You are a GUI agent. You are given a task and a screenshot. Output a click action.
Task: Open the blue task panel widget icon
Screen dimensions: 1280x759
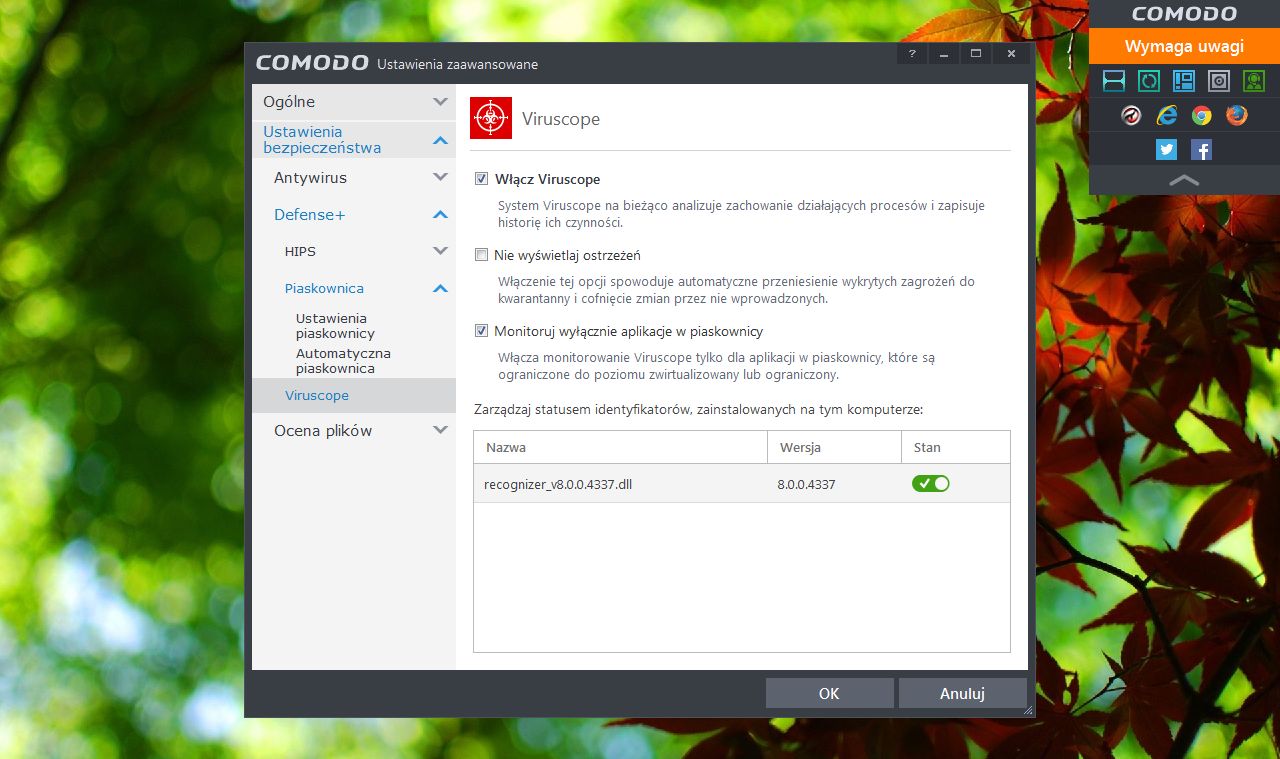coord(1184,81)
